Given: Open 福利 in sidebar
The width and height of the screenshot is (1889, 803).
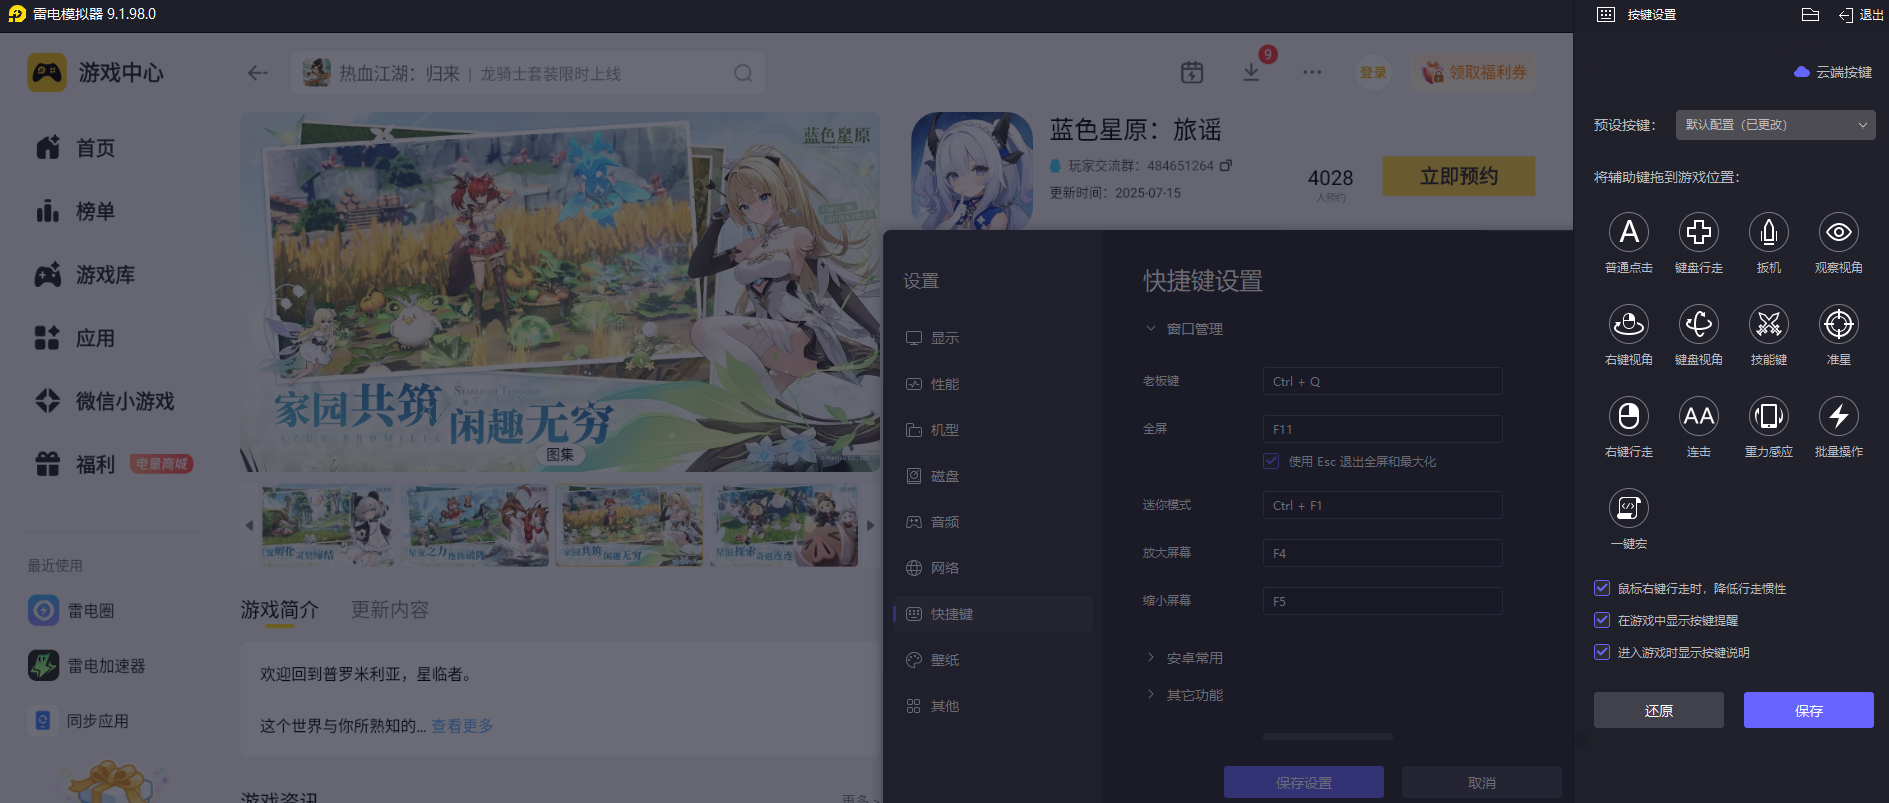Looking at the screenshot, I should point(75,464).
